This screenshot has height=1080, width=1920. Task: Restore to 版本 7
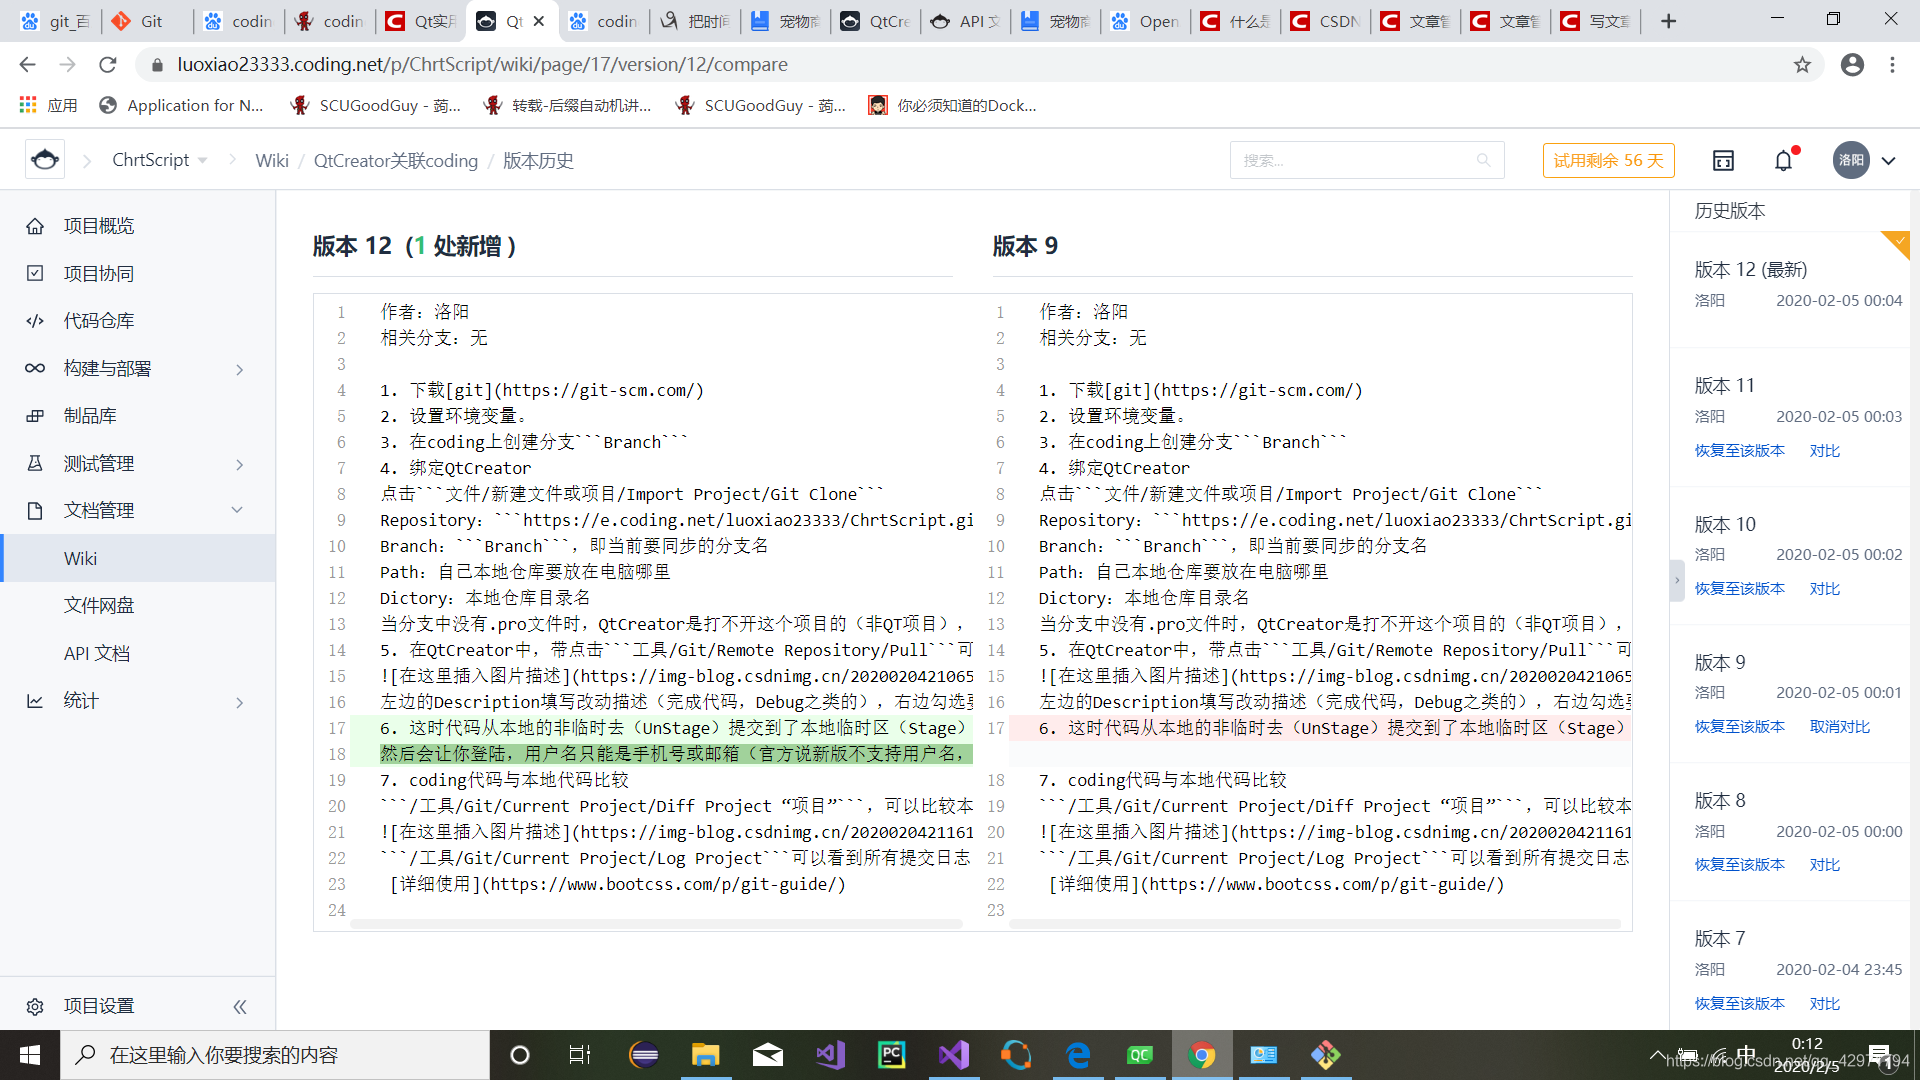pos(1739,1004)
